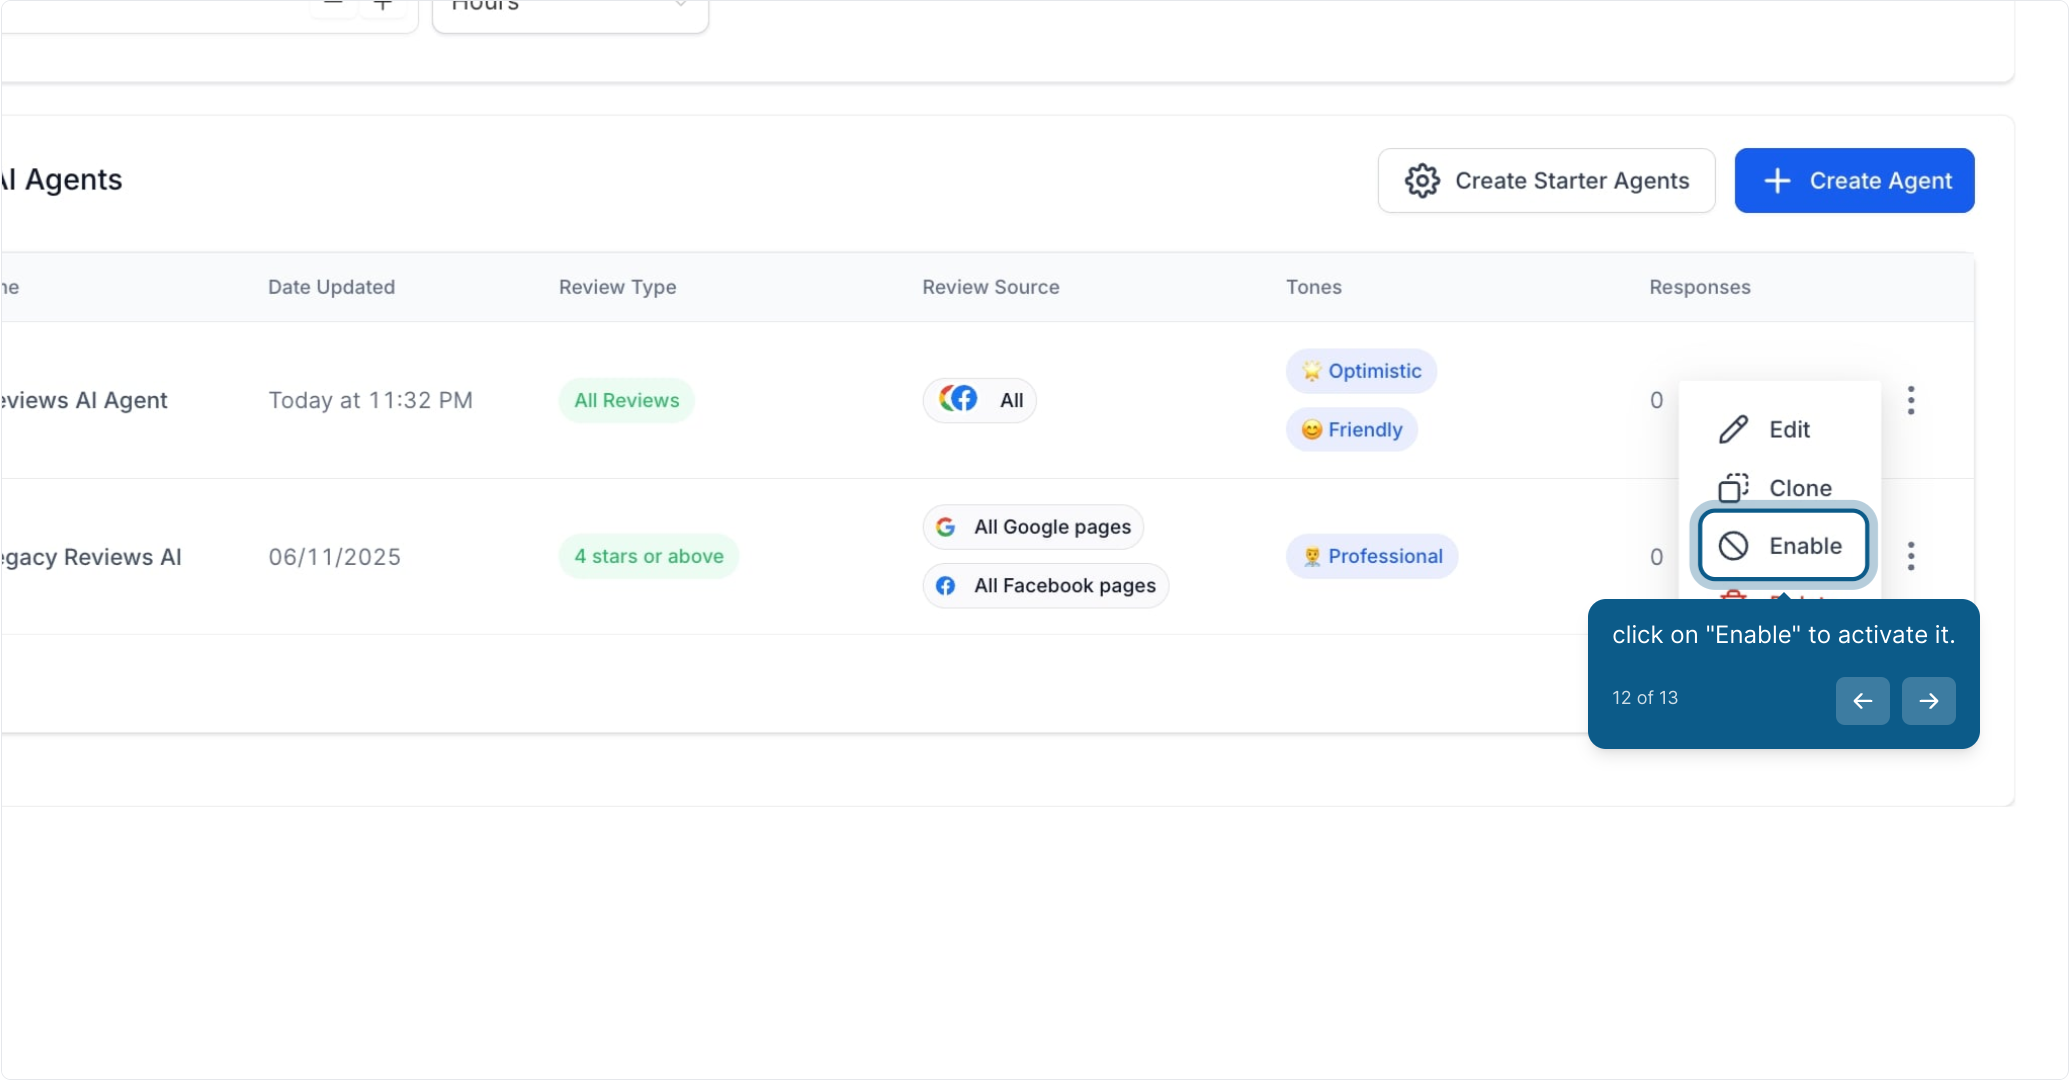Viewport: 2070px width, 1080px height.
Task: Click the All Reviews type badge
Action: coord(626,400)
